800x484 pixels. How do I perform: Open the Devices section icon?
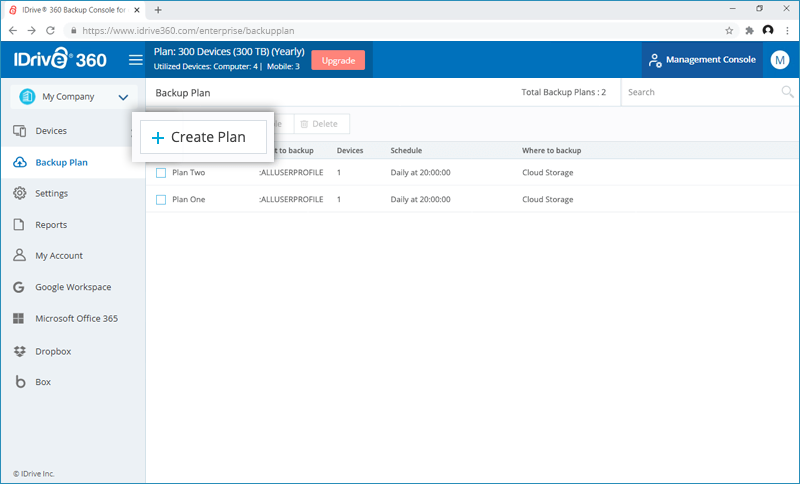click(x=20, y=131)
